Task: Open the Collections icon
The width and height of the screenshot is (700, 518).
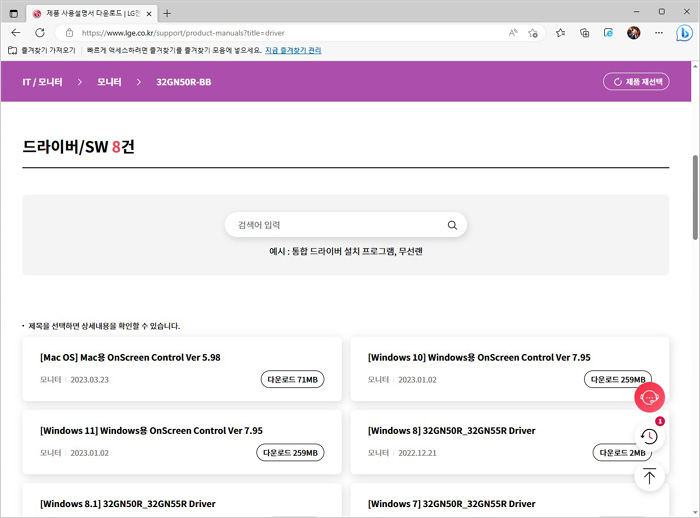Action: tap(584, 33)
